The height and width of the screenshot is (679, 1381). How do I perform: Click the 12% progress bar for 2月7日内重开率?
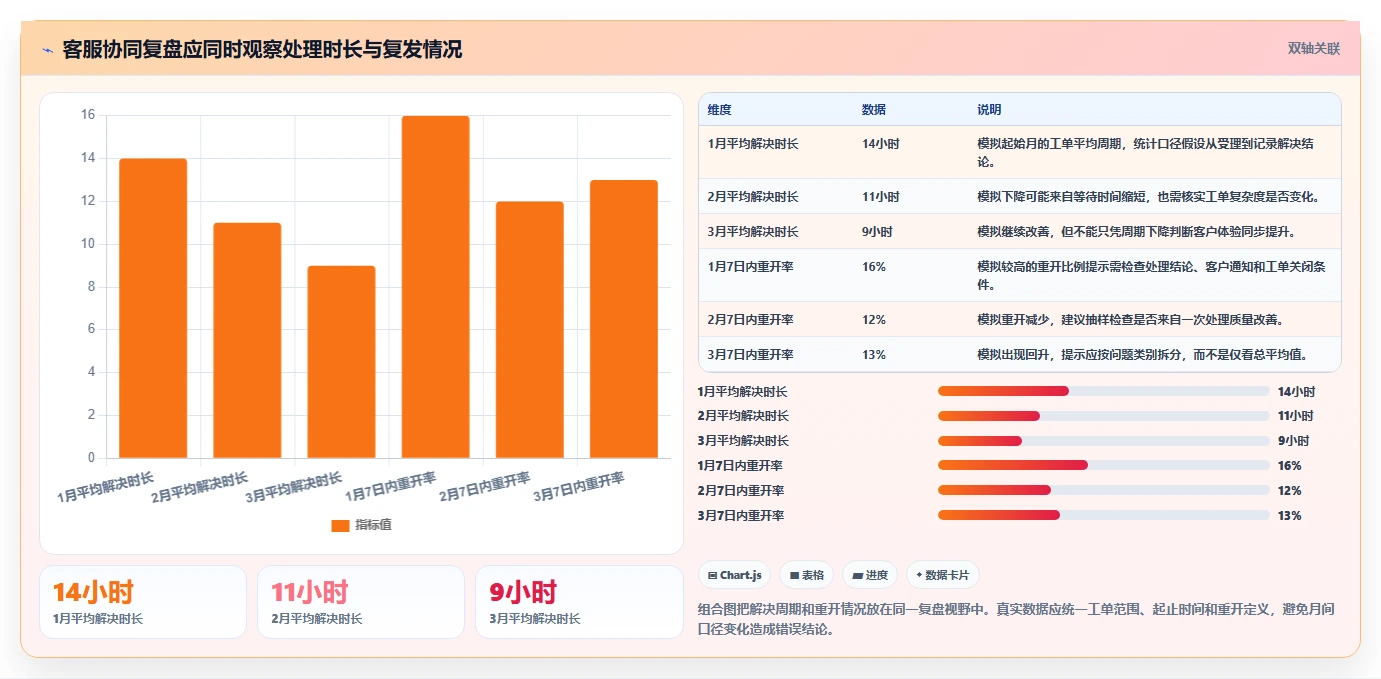tap(1103, 490)
